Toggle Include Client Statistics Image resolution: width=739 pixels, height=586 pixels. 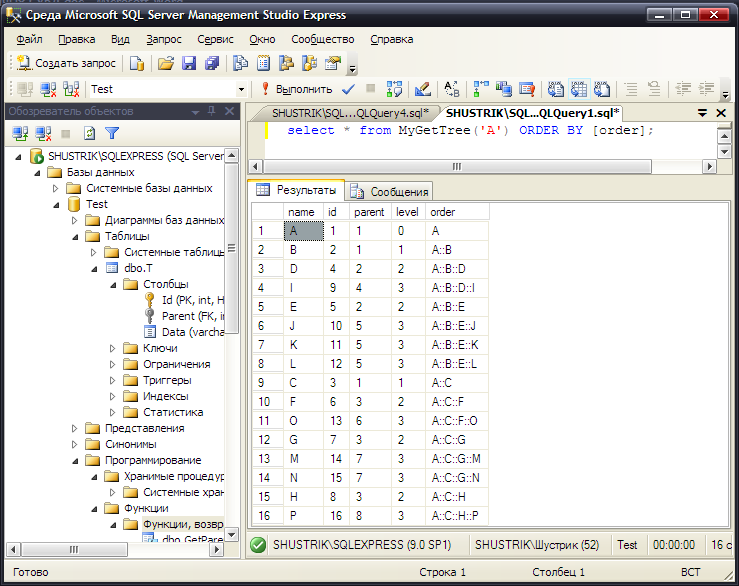[x=504, y=89]
